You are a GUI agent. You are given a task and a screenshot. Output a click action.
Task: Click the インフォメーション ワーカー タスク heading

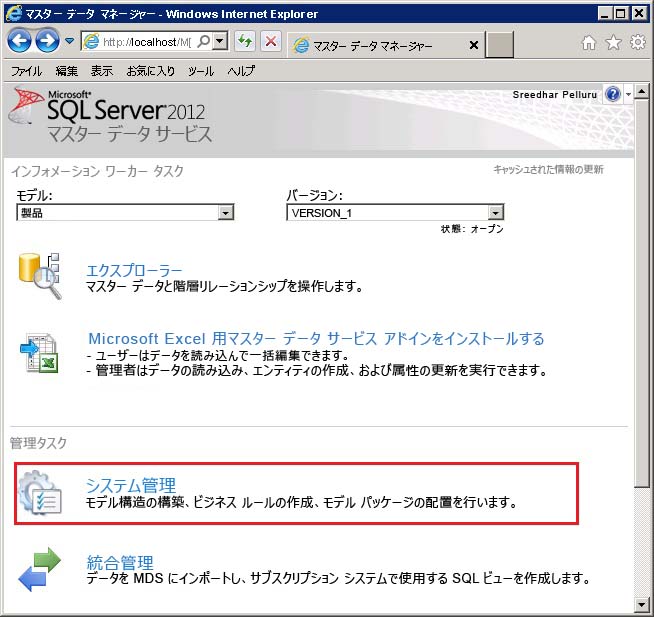pyautogui.click(x=97, y=171)
